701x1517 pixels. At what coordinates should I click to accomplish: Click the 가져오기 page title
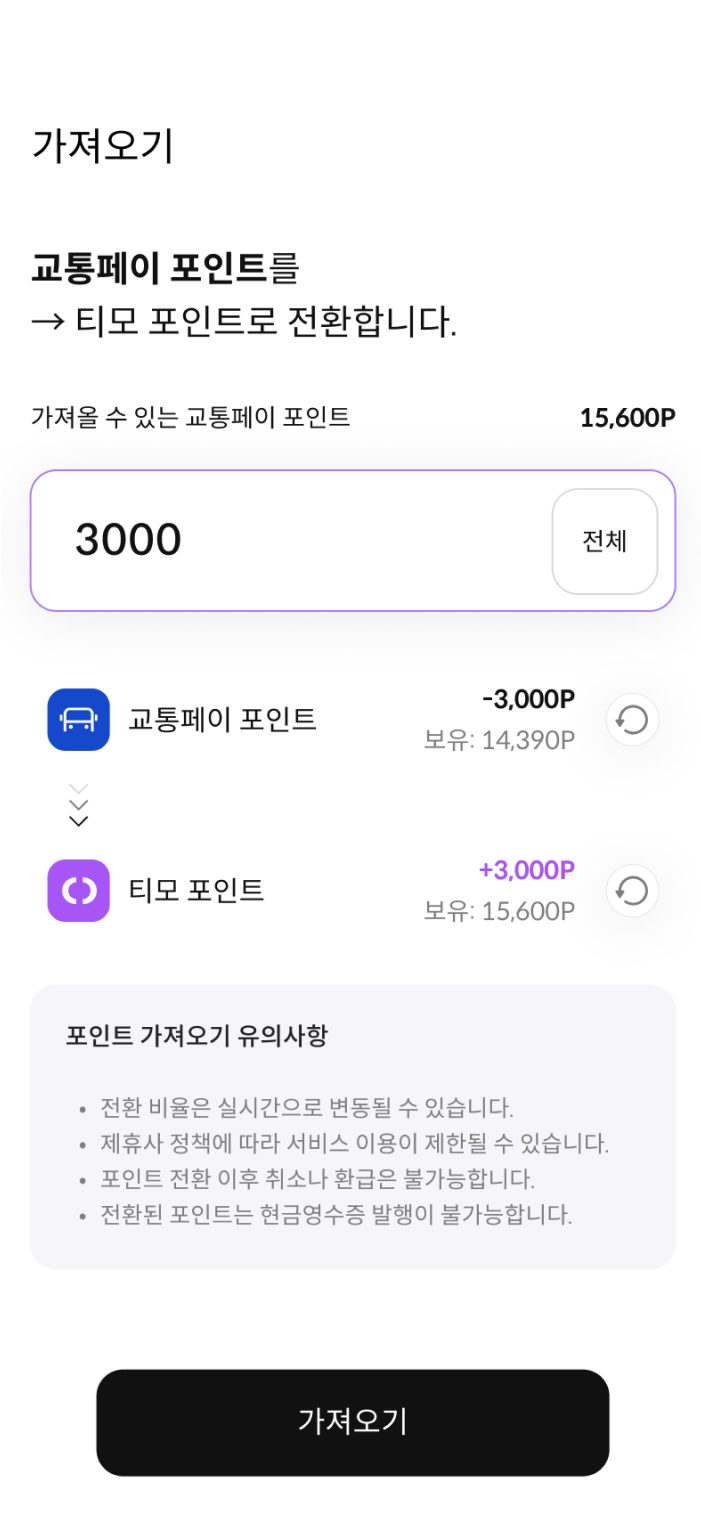coord(103,145)
